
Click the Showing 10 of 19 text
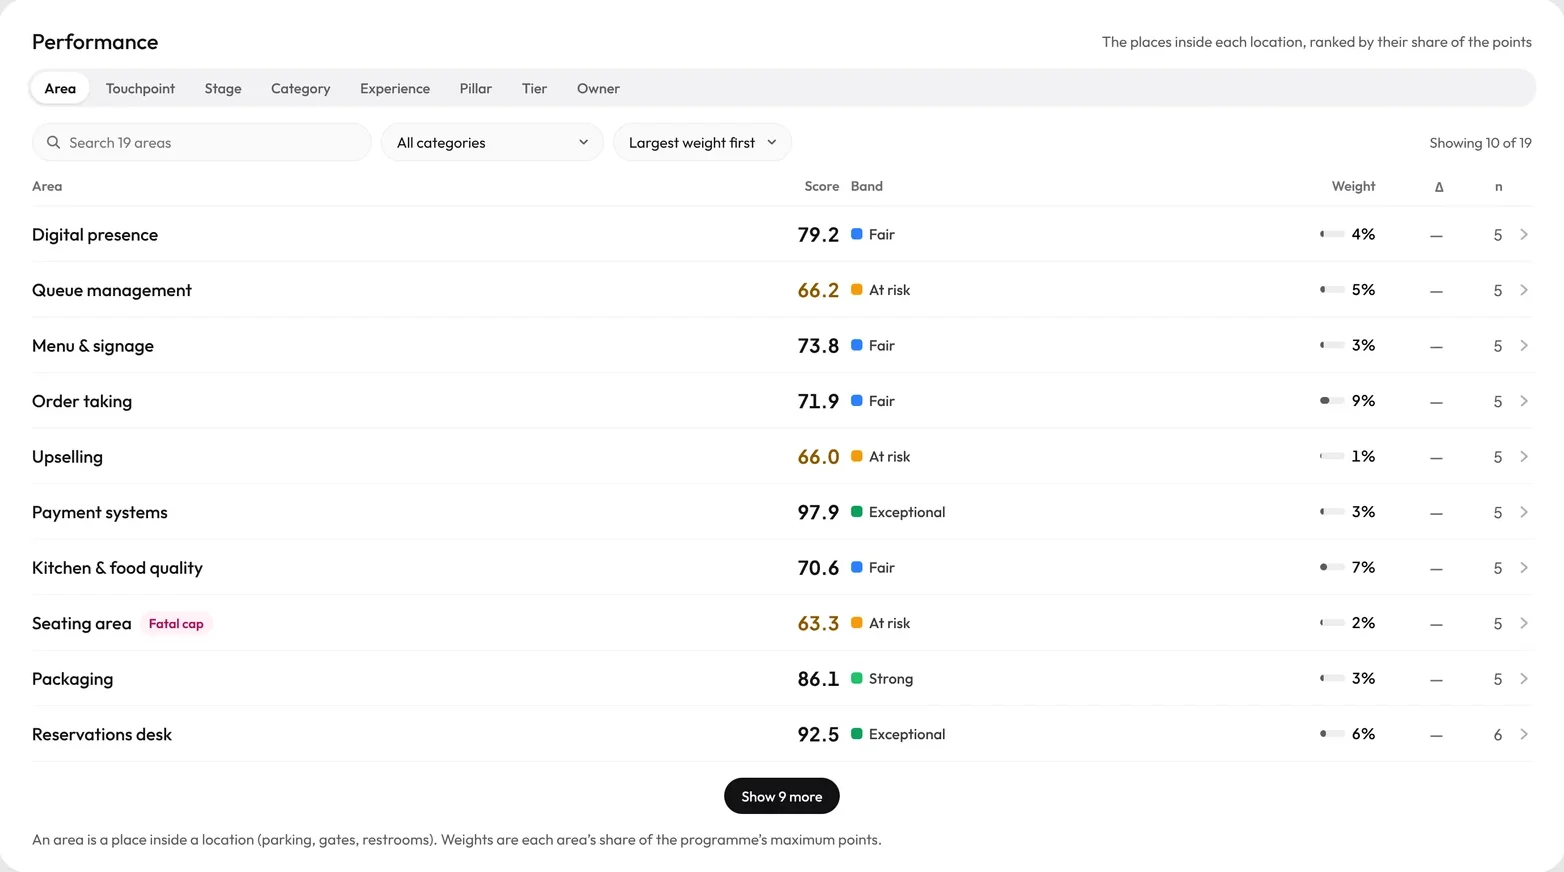coord(1480,143)
